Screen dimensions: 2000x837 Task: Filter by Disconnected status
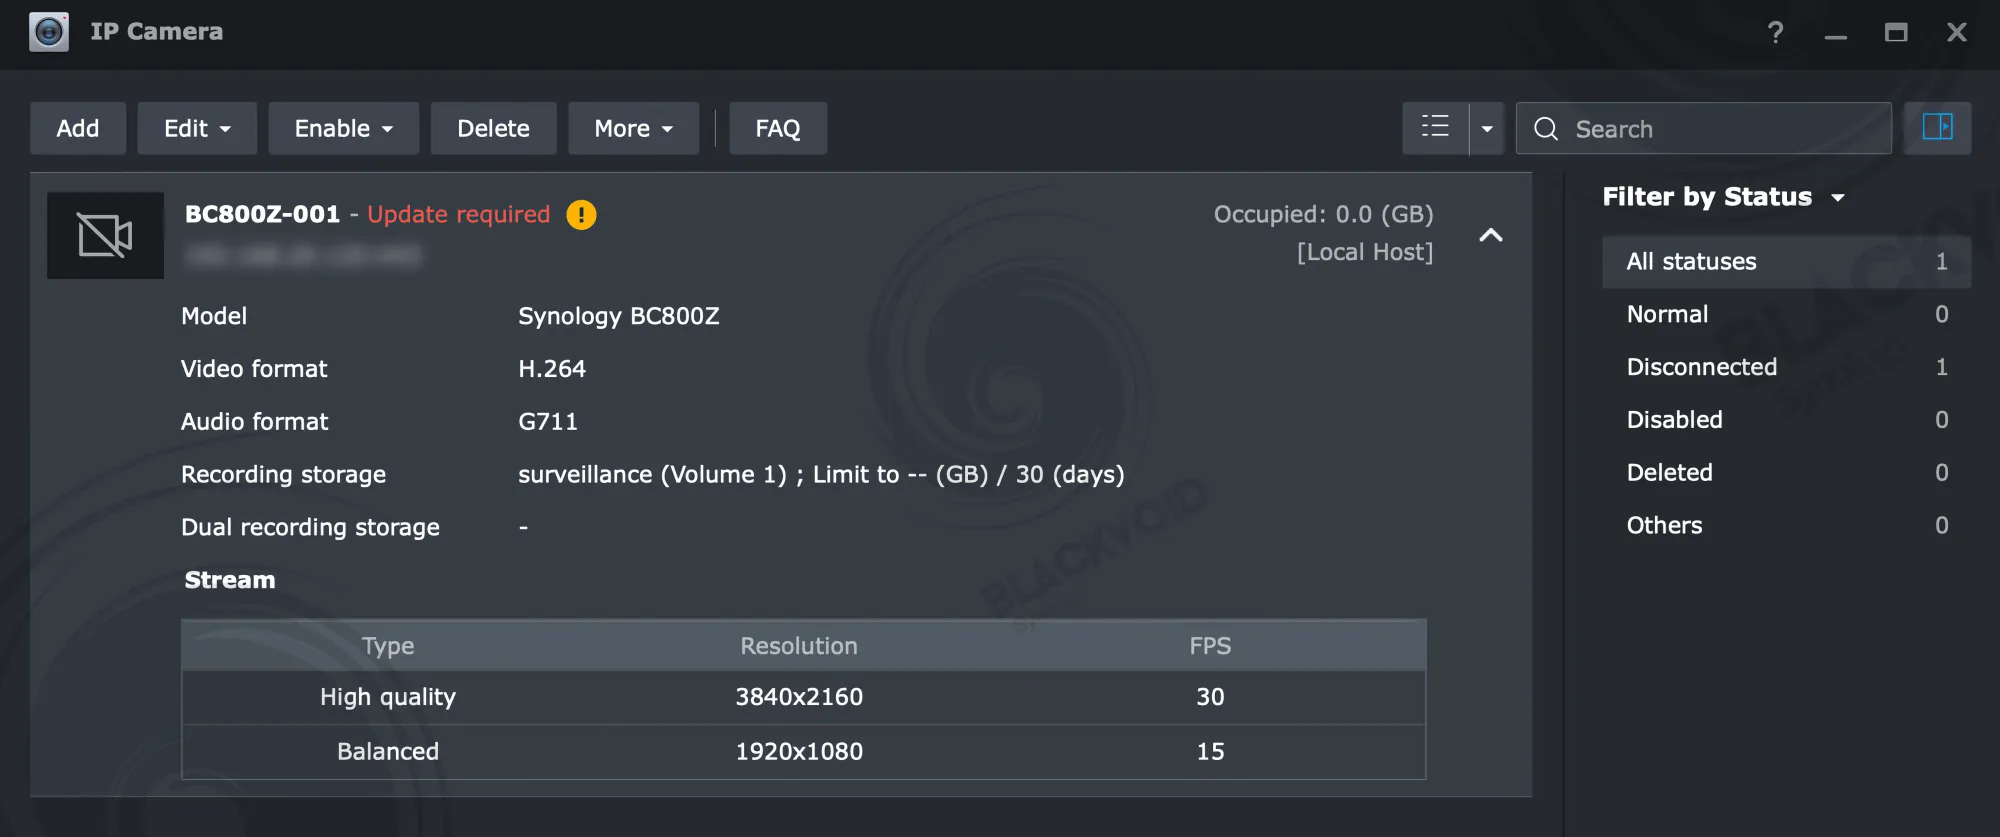[1701, 367]
